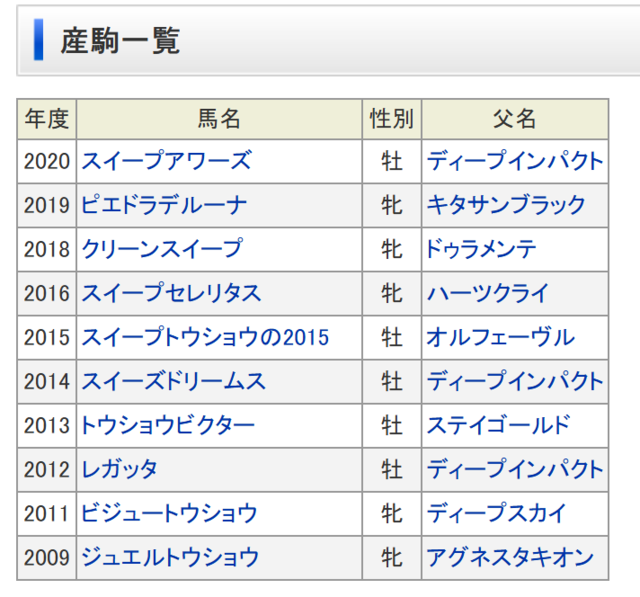Open sire ハーツクライ page
Screen dimensions: 640x597
pos(488,293)
